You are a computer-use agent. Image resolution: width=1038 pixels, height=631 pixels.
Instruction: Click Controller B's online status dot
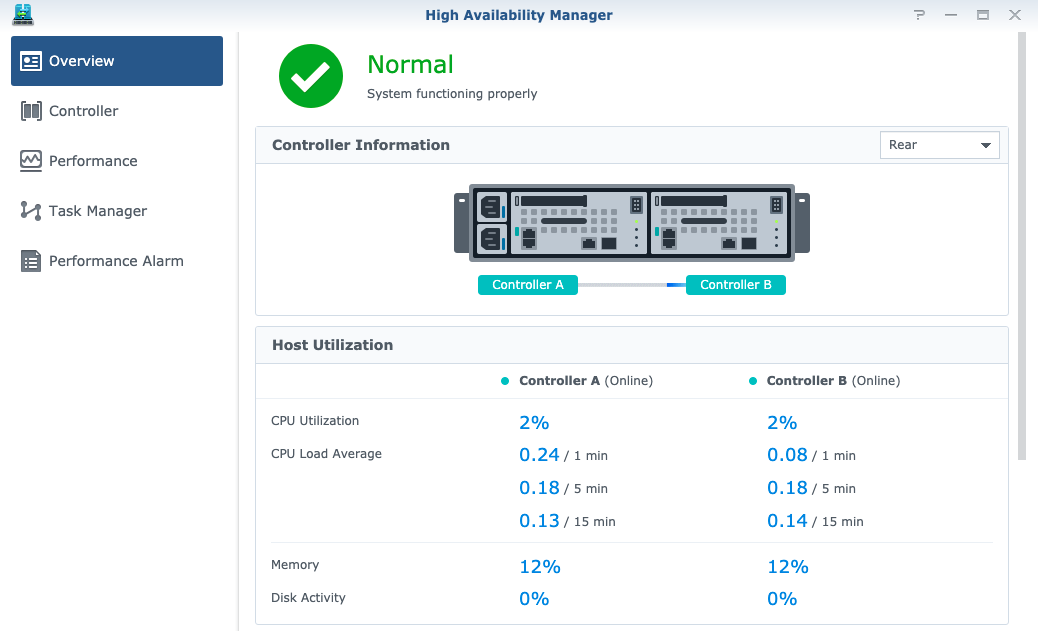[x=752, y=380]
